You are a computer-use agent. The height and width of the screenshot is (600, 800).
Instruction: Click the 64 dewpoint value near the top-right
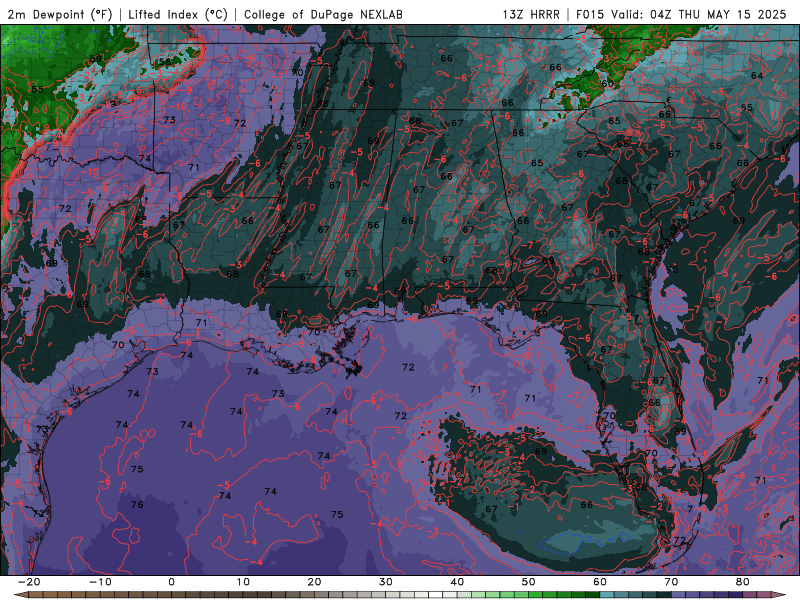pos(757,76)
